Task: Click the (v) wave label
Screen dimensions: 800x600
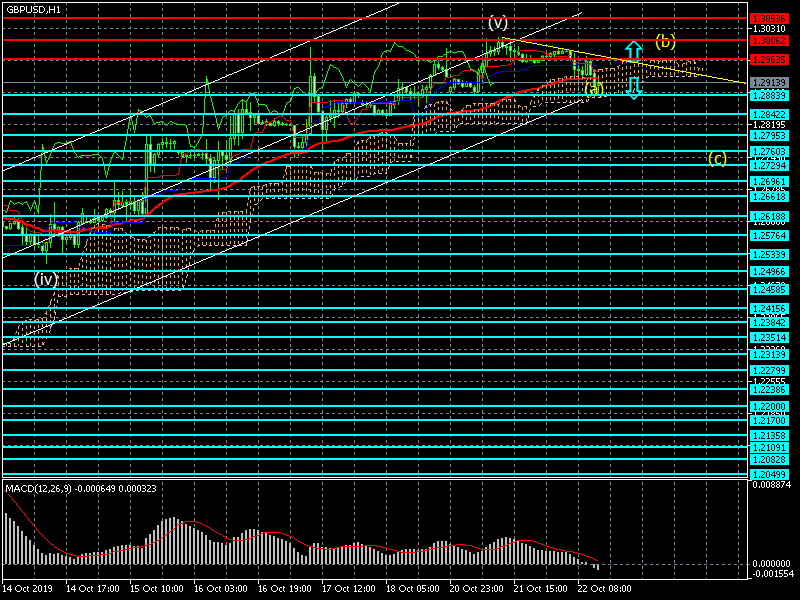Action: point(498,22)
